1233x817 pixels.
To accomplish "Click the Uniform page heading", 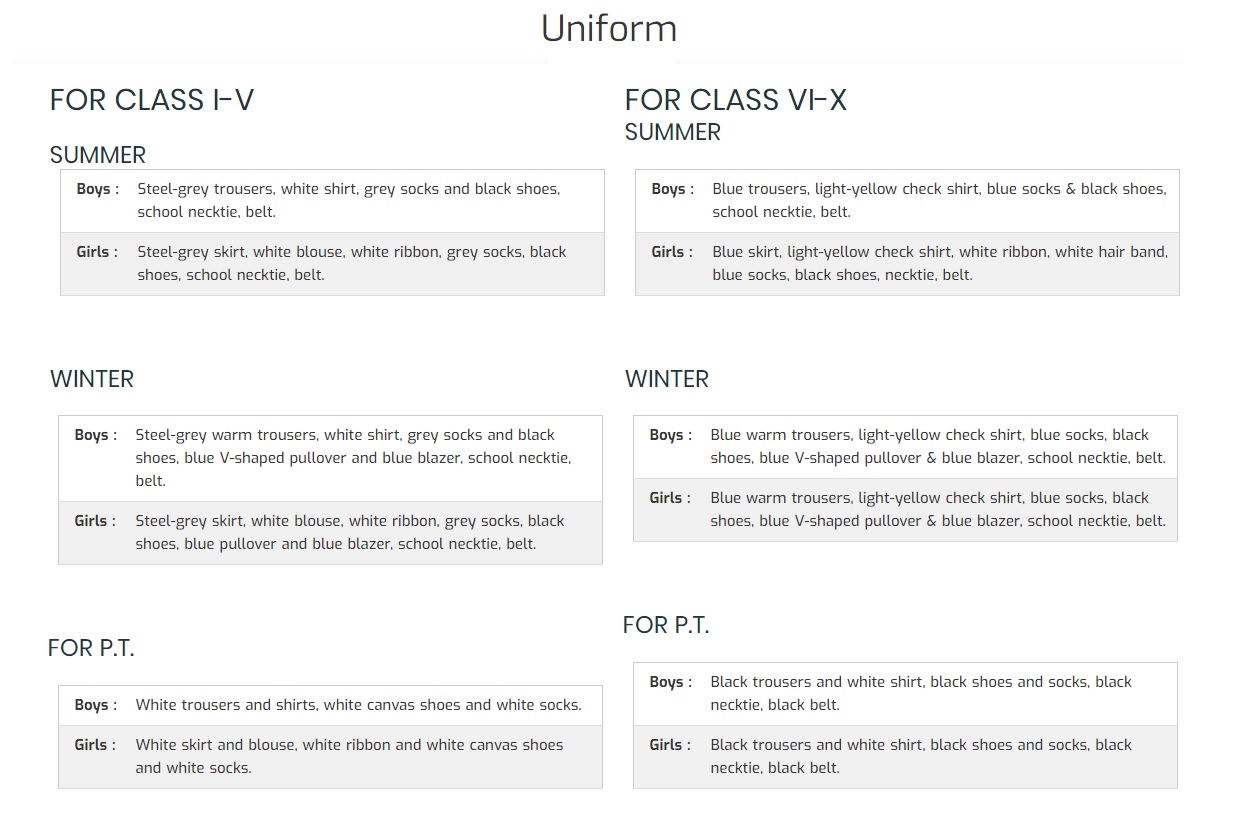I will 608,29.
